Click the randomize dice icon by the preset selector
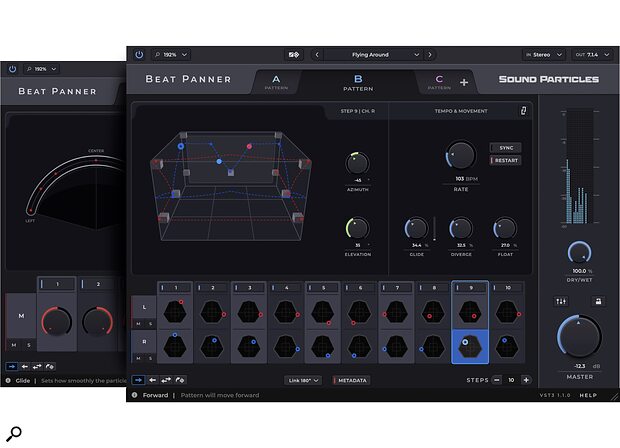Viewport: 620px width, 448px height. tap(294, 55)
